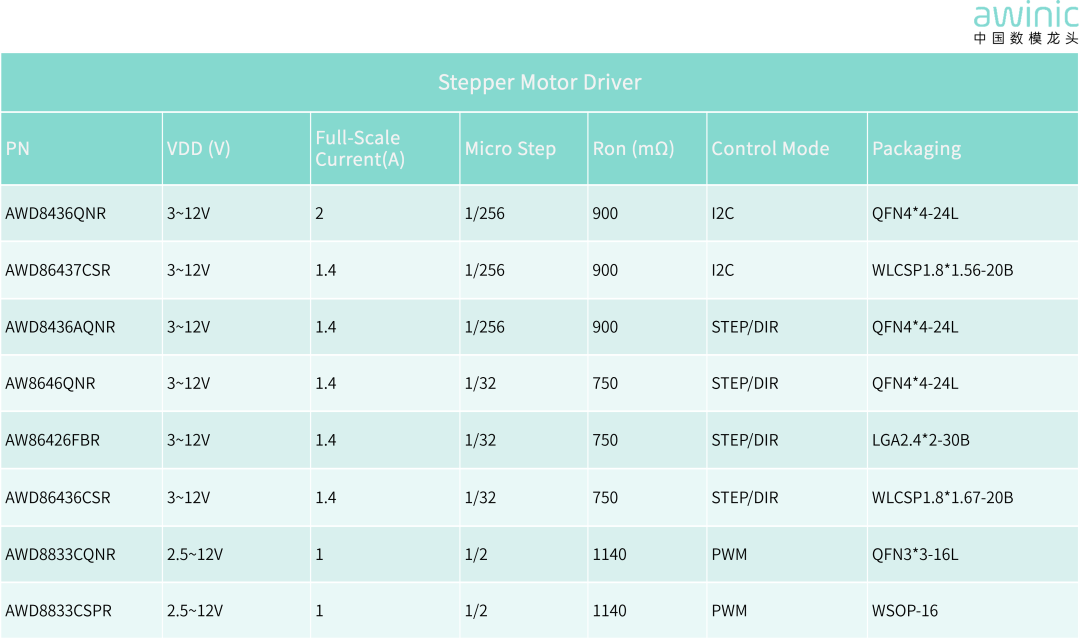This screenshot has height=640, width=1080.
Task: Click the Micro Step column header
Action: pyautogui.click(x=510, y=149)
